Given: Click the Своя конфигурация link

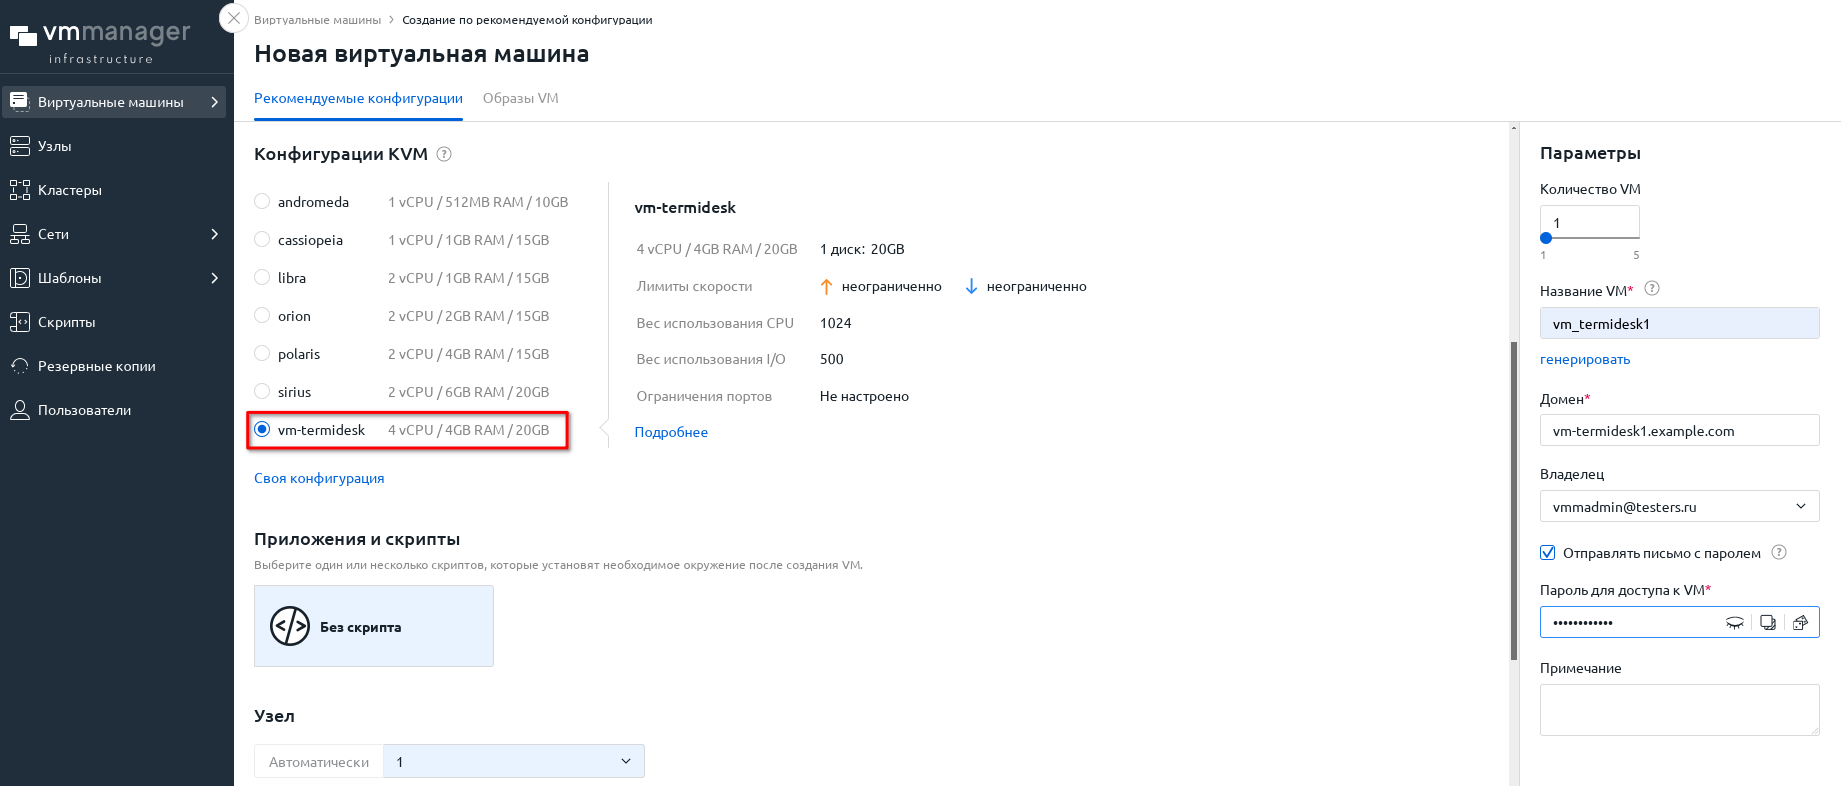Looking at the screenshot, I should click(319, 478).
